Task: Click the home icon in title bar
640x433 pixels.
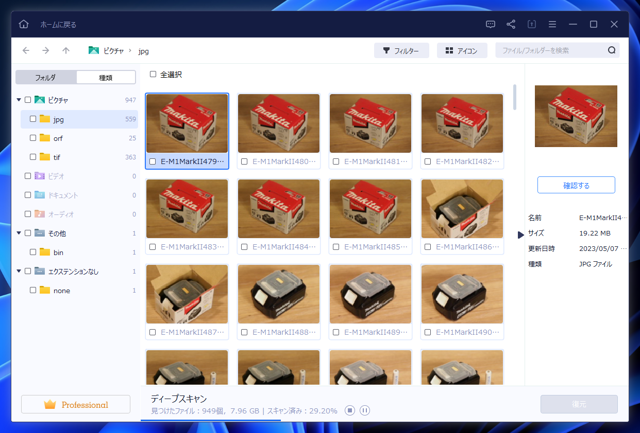Action: coord(24,24)
